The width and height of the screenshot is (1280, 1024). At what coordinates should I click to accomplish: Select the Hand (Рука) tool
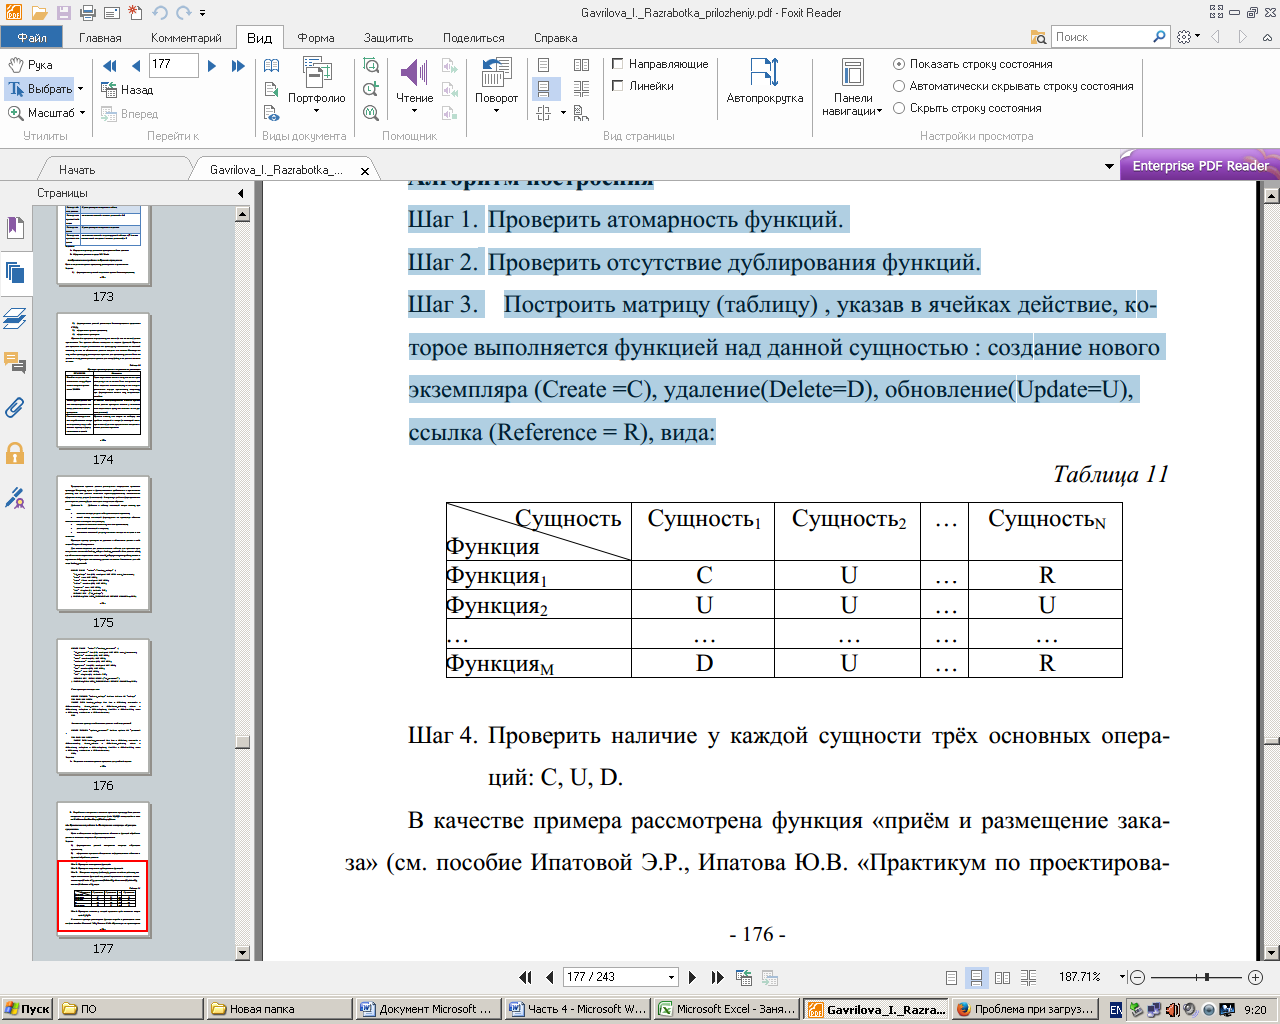pos(30,65)
